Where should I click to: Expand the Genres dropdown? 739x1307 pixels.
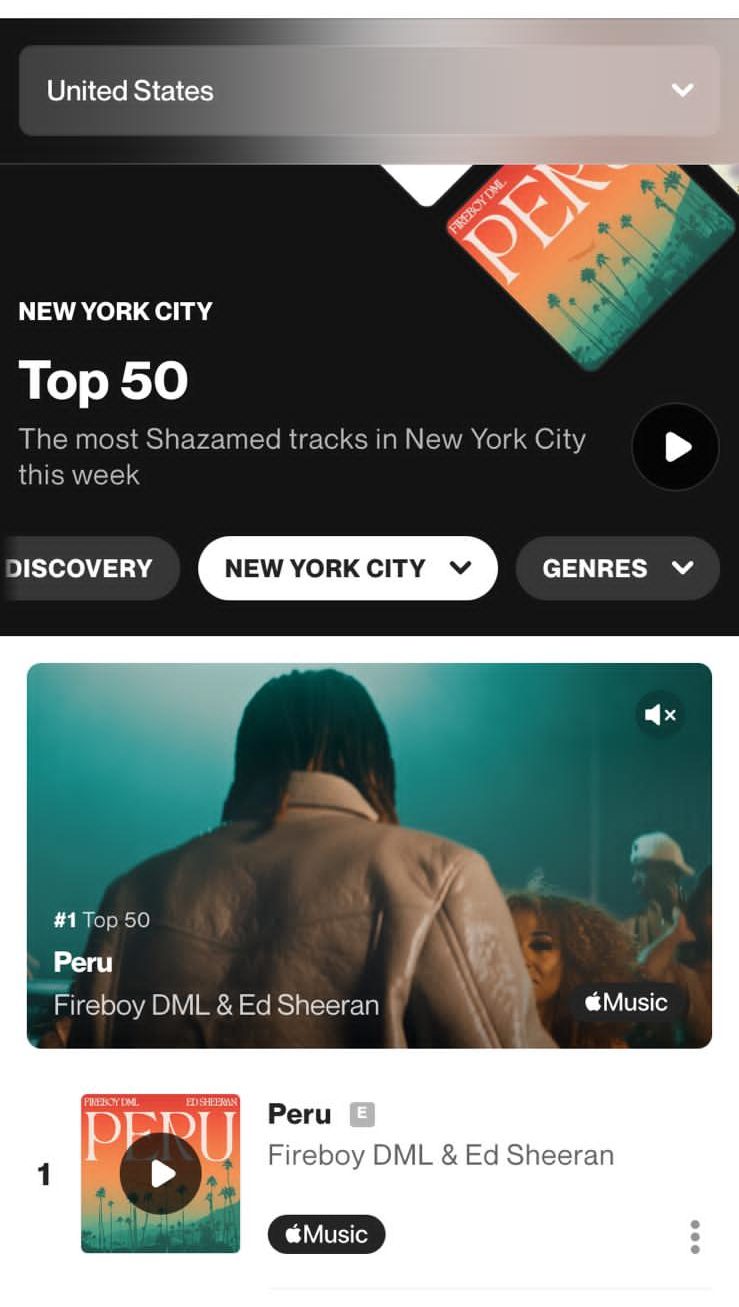pos(617,568)
